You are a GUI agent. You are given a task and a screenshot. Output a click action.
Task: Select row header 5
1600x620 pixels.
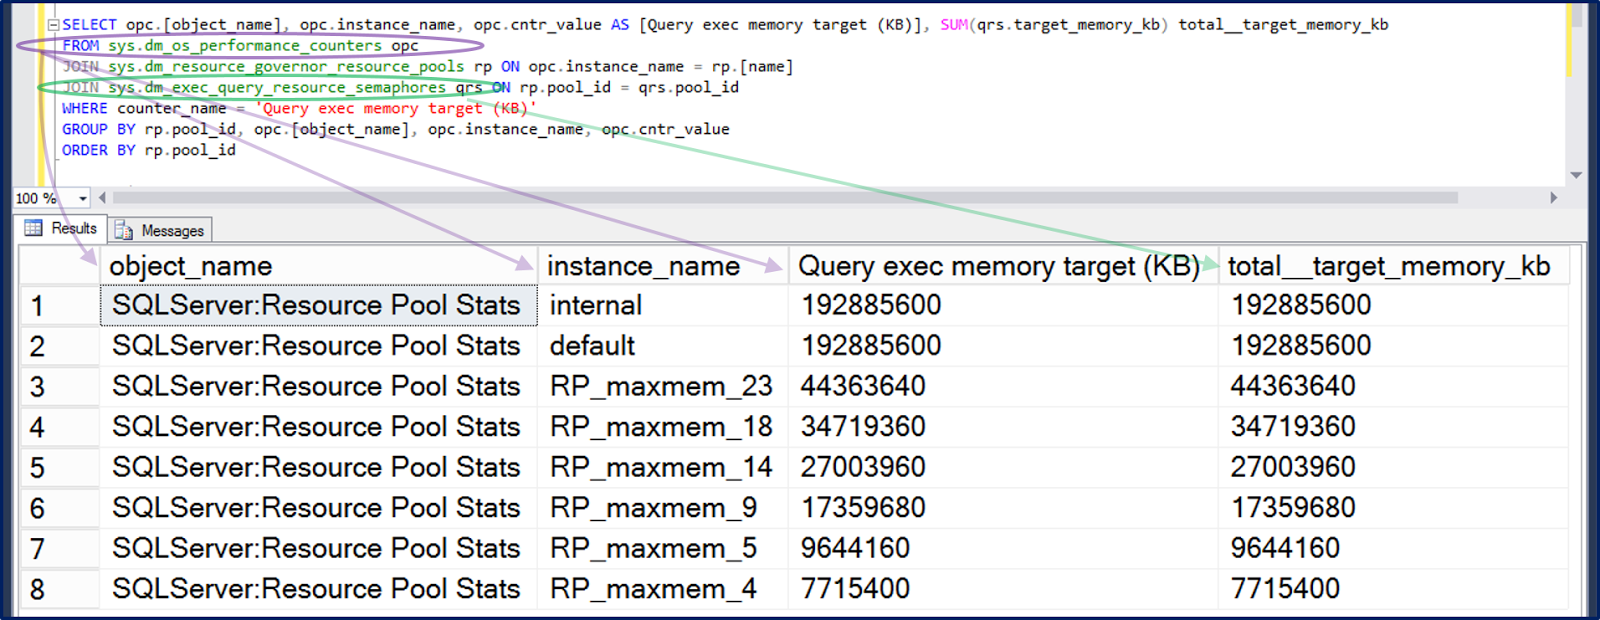coord(60,467)
